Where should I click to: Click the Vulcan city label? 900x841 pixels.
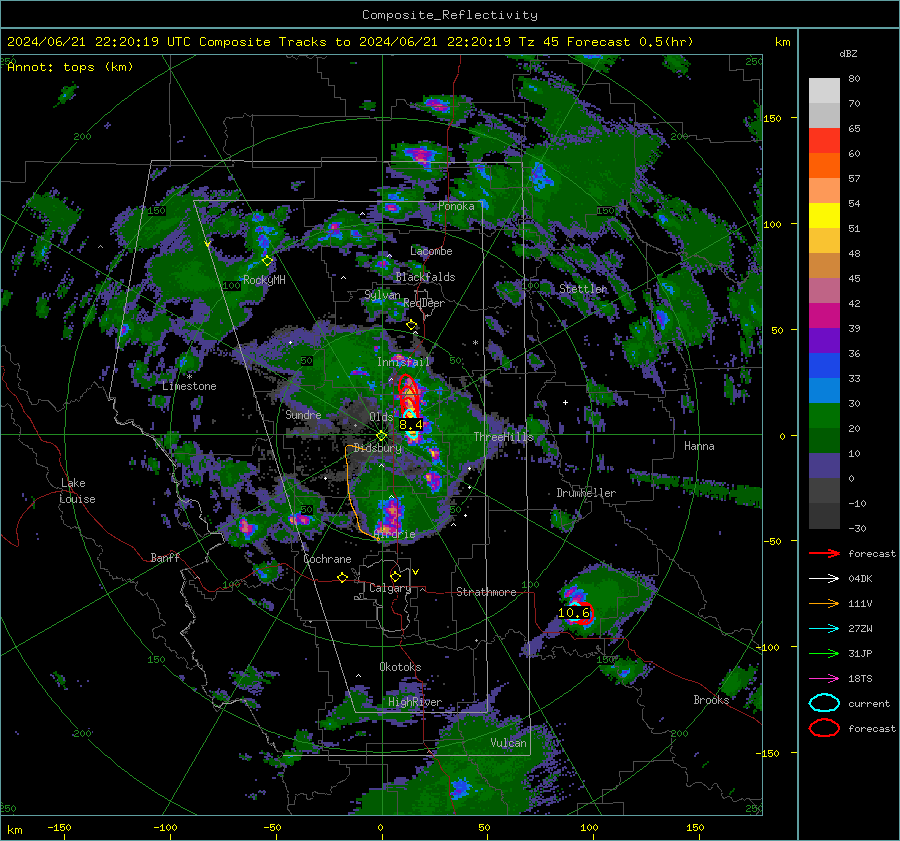coord(509,743)
